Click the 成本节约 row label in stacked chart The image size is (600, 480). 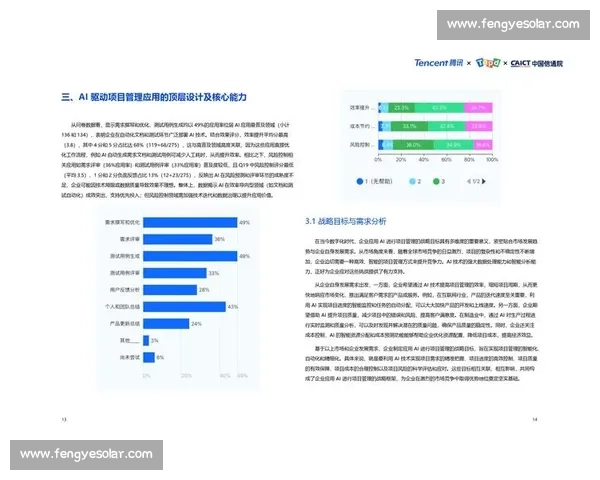point(362,126)
